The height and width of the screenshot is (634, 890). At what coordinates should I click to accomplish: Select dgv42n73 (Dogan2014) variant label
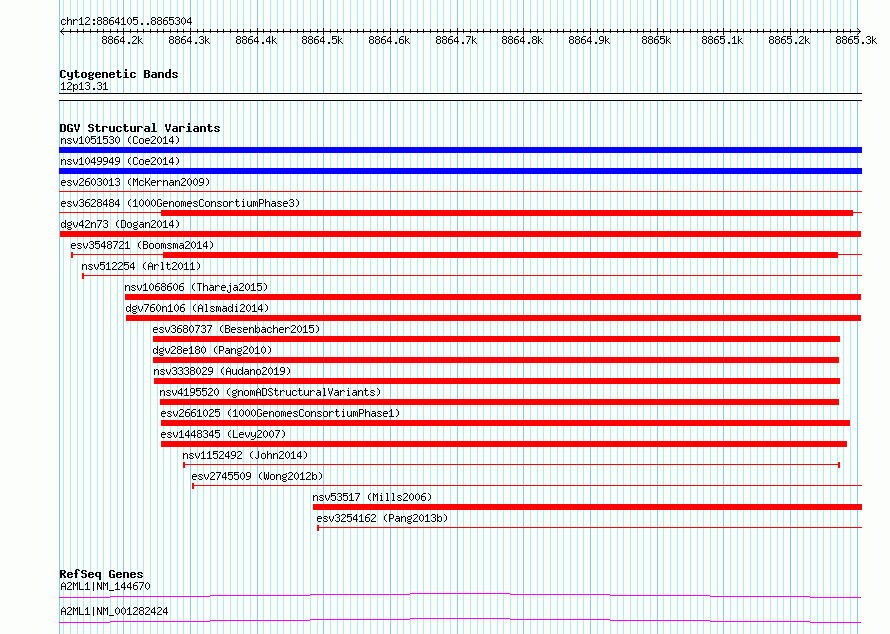pyautogui.click(x=120, y=224)
